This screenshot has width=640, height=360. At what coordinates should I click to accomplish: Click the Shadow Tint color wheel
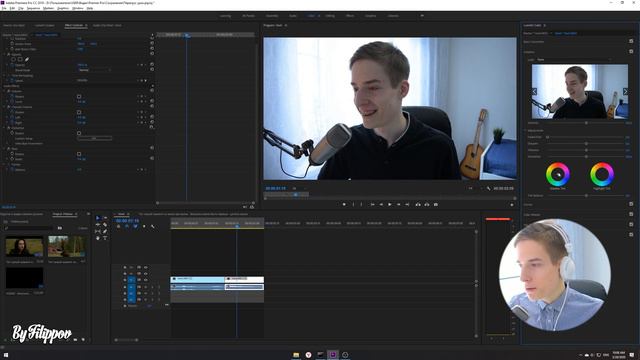(558, 174)
